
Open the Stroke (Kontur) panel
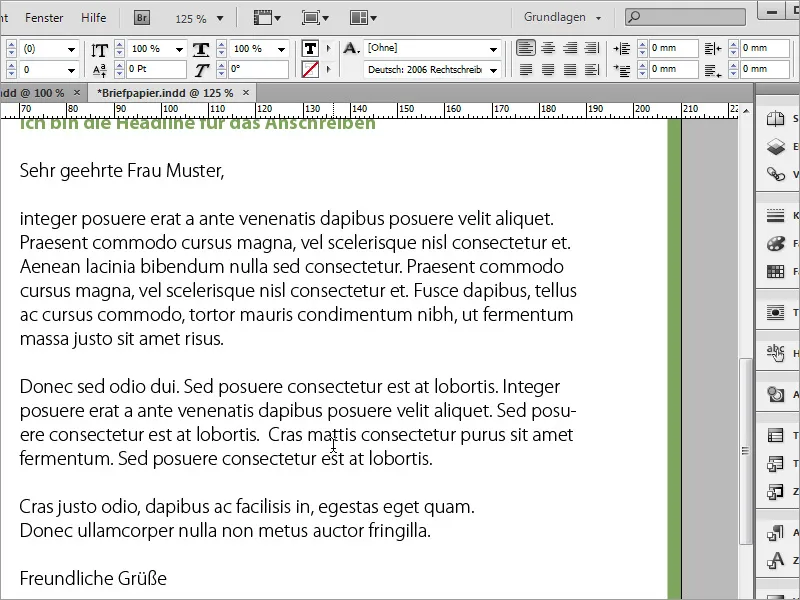[x=776, y=216]
